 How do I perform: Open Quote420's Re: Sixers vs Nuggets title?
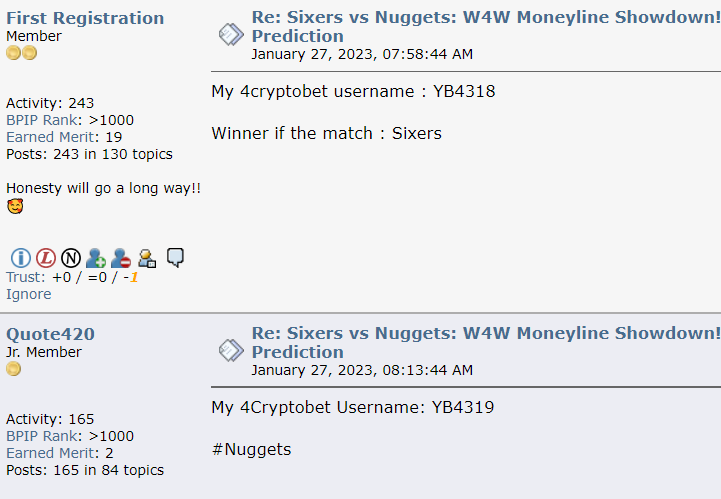pos(486,342)
